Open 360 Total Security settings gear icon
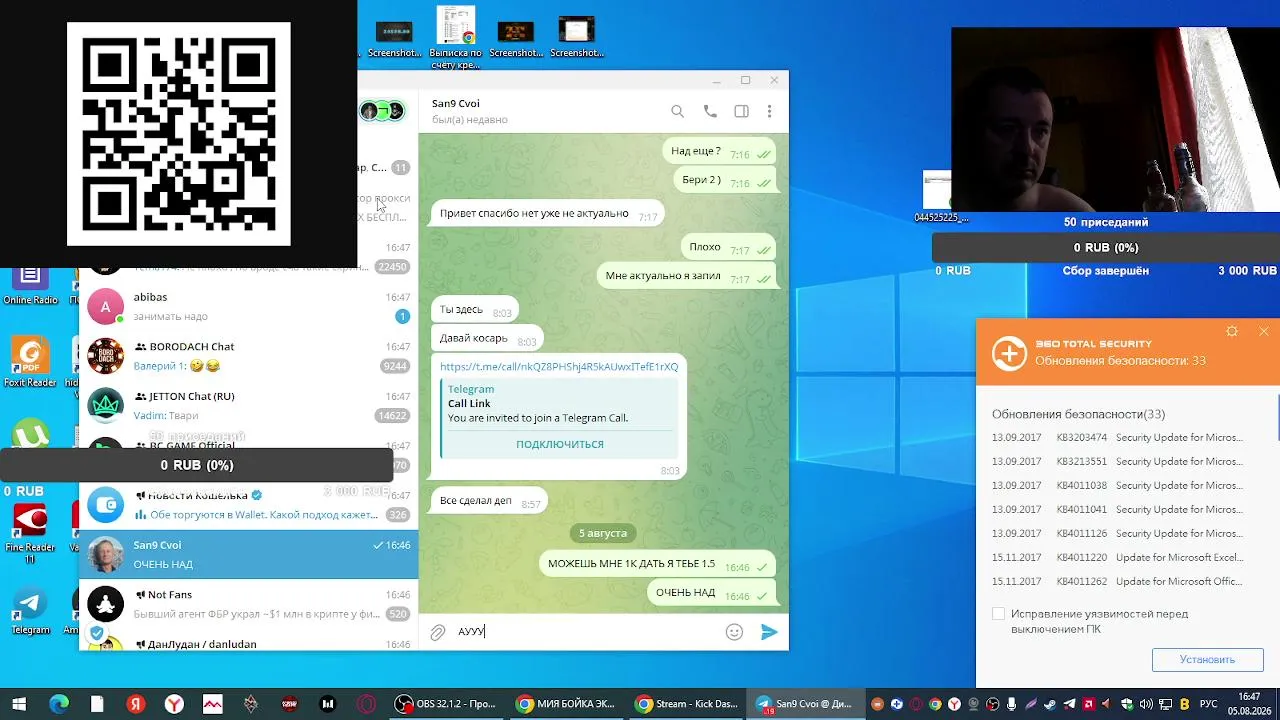 coord(1232,332)
